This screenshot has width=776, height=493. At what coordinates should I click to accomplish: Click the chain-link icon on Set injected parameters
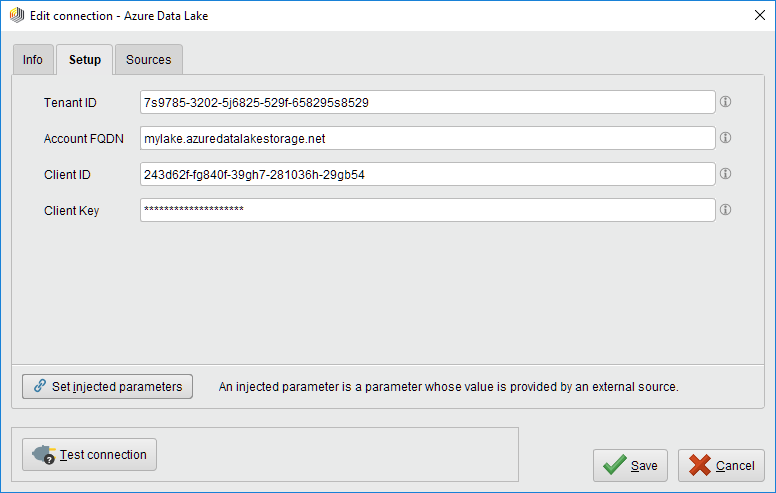(x=40, y=386)
